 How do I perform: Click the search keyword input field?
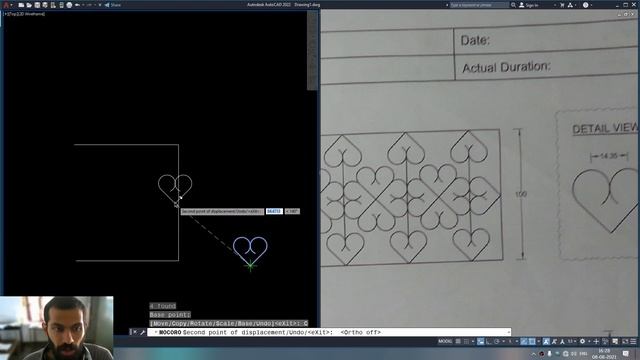(x=480, y=5)
